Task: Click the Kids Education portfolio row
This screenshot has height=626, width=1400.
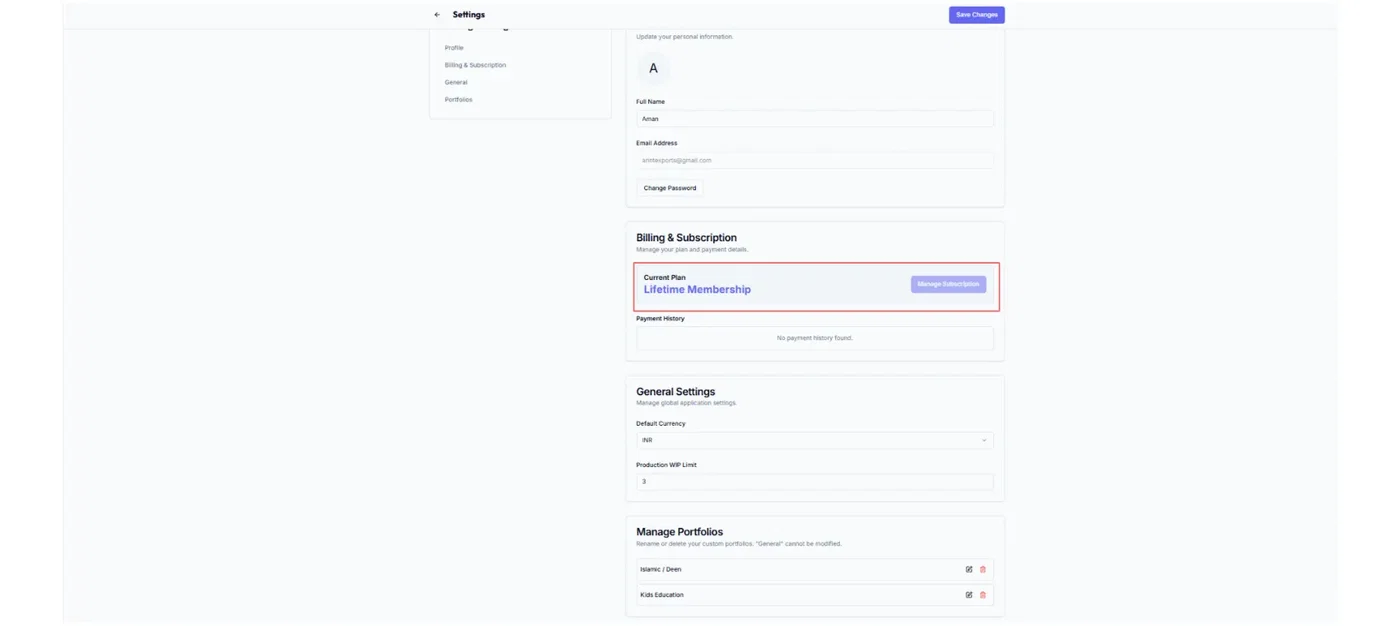Action: [780, 595]
